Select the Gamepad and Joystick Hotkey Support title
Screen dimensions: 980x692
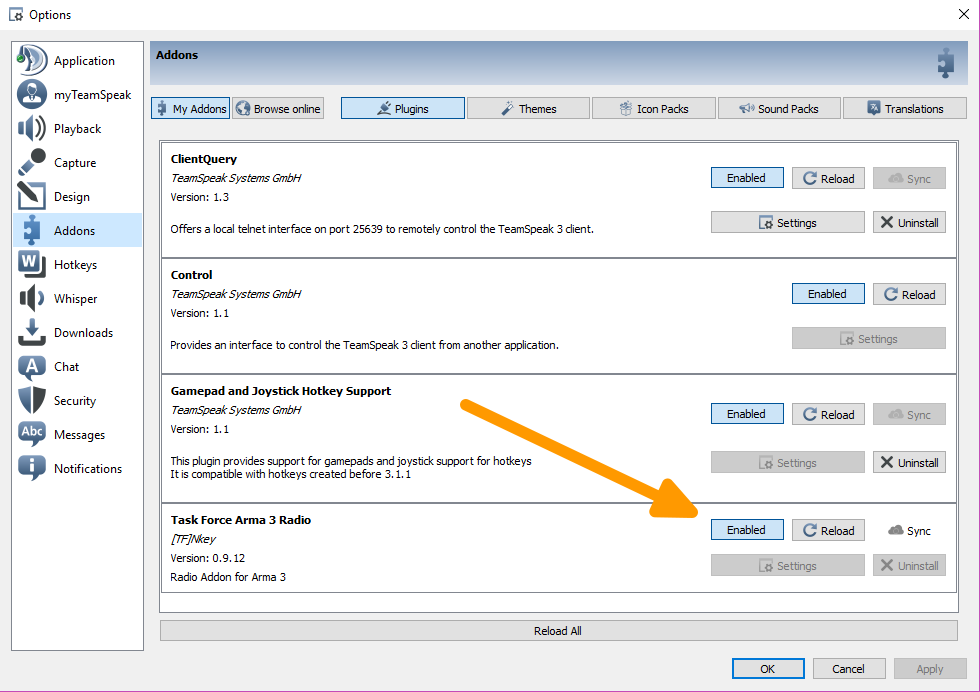pyautogui.click(x=281, y=391)
